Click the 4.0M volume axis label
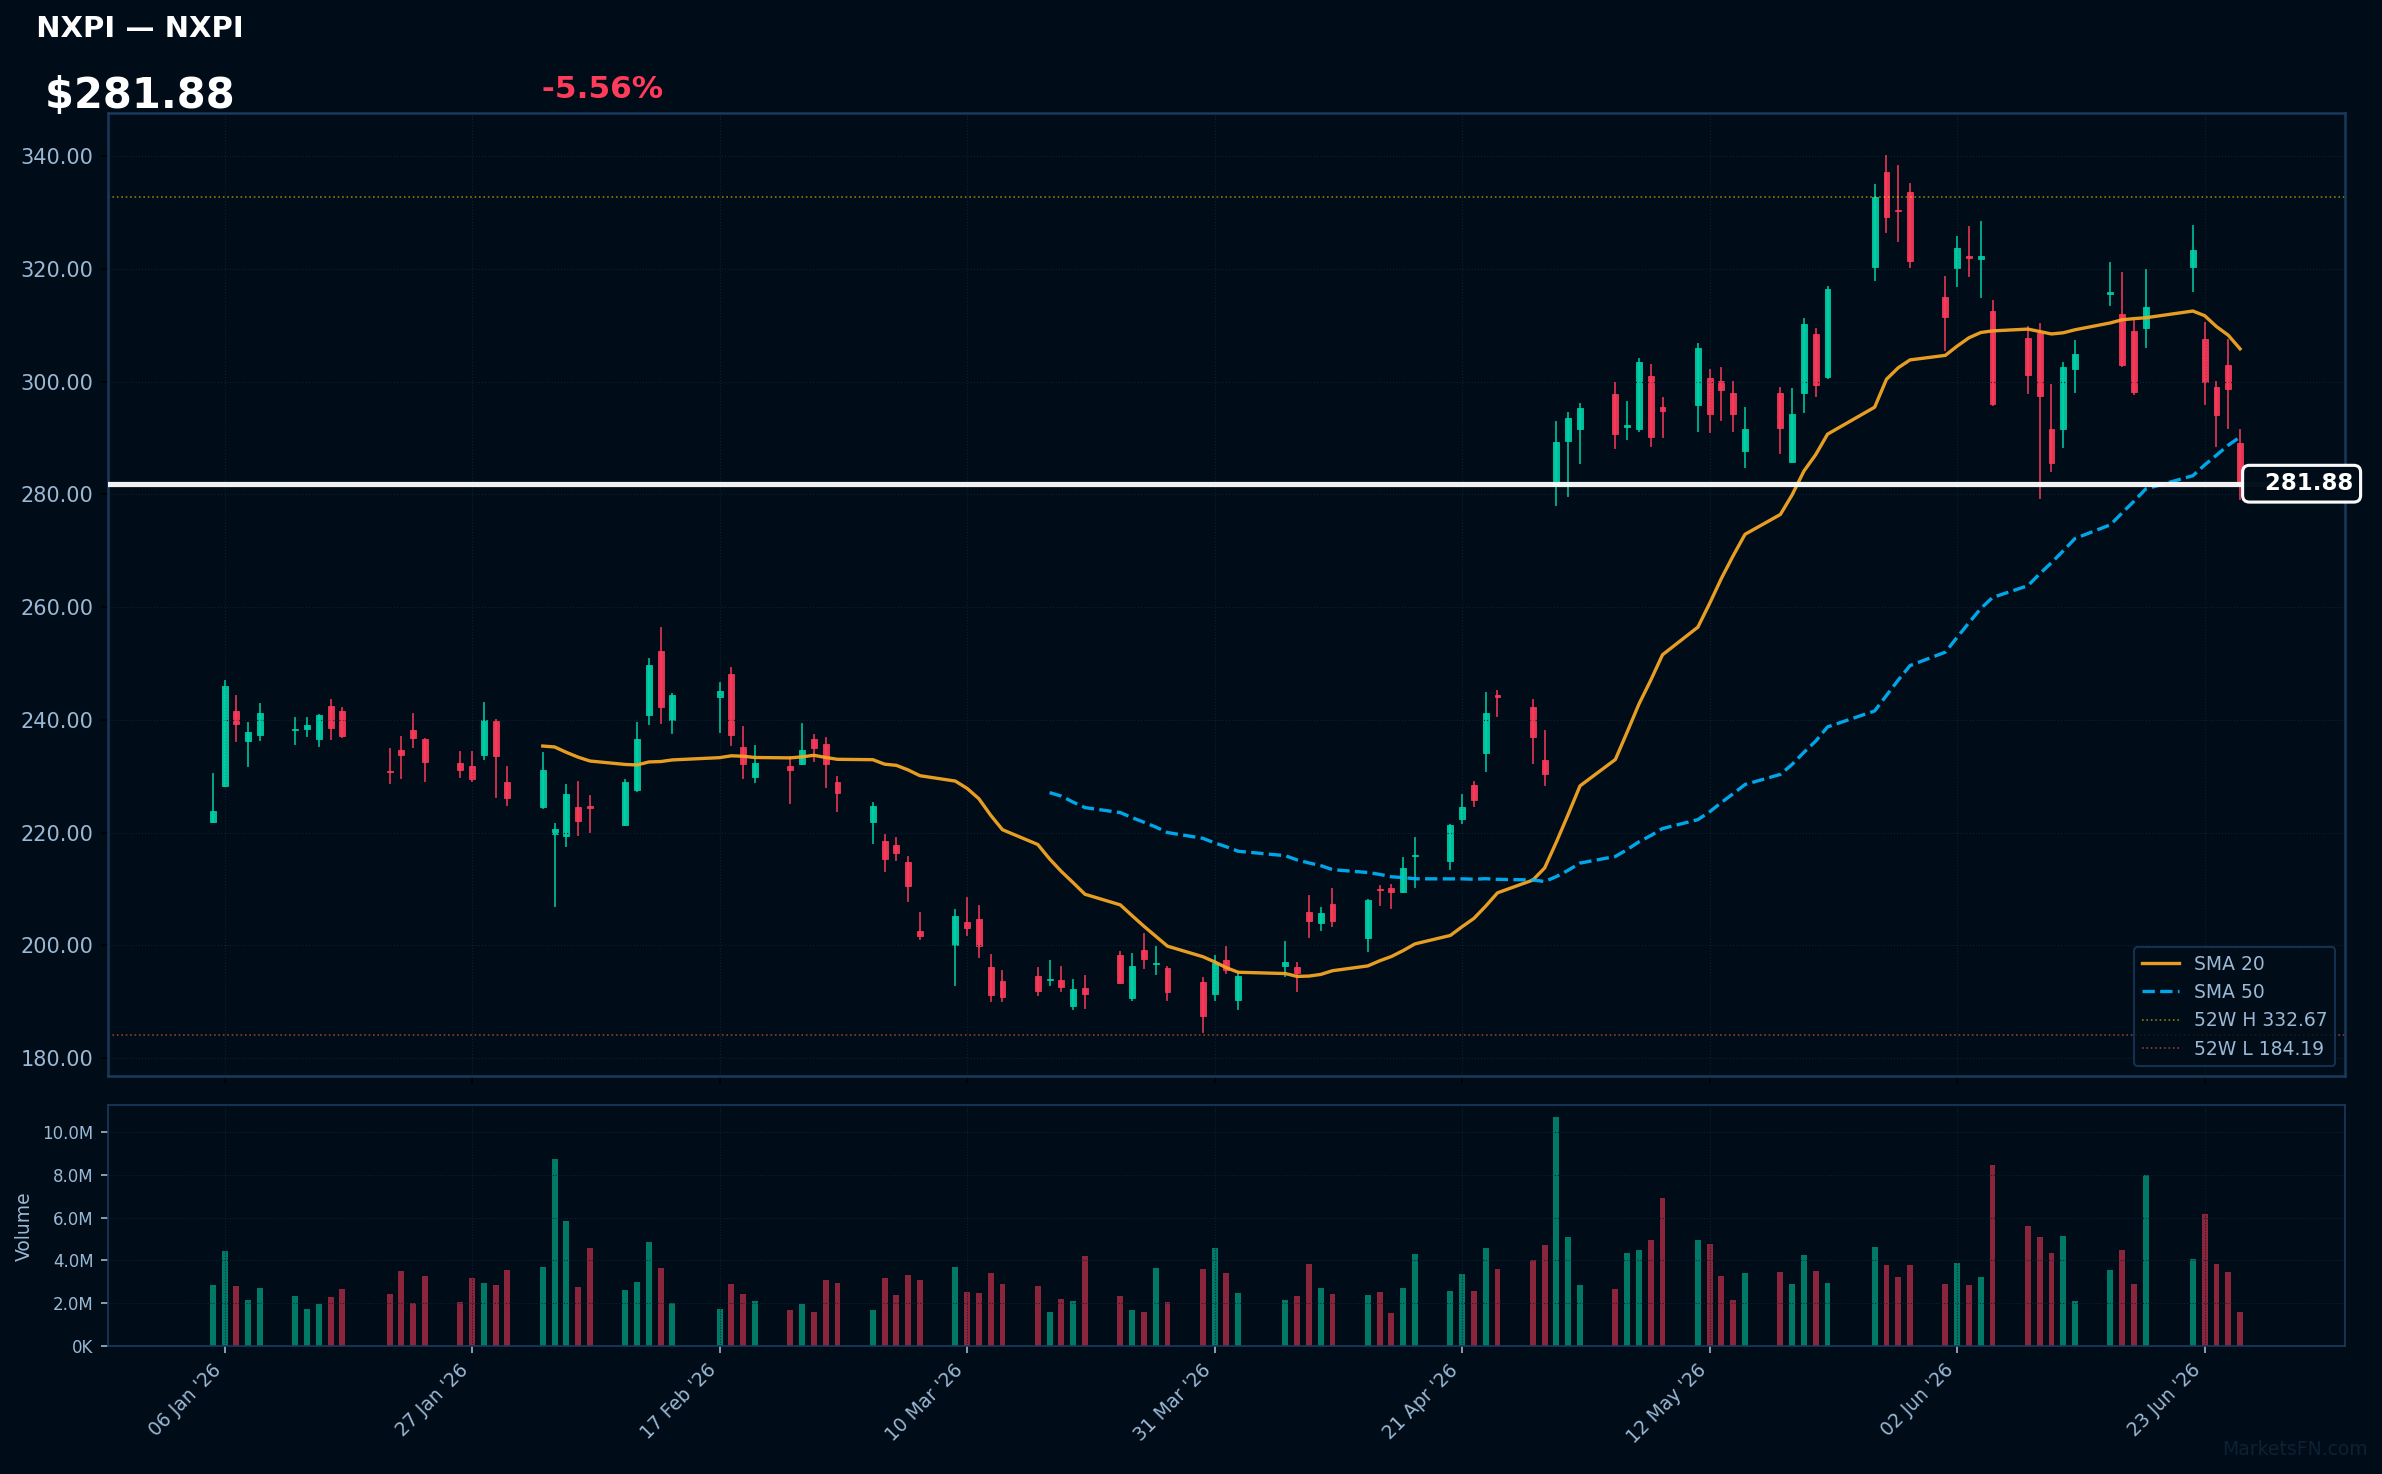The height and width of the screenshot is (1474, 2382). [72, 1261]
